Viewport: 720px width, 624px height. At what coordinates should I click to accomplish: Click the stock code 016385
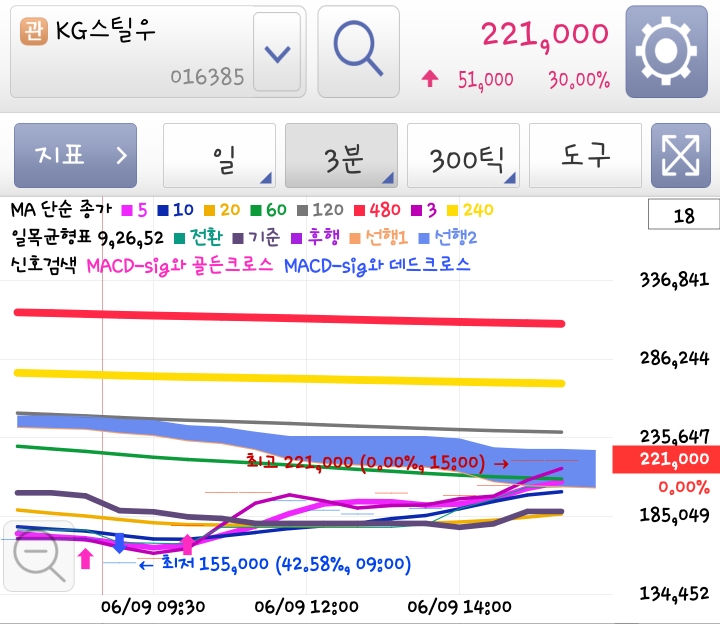tap(207, 77)
